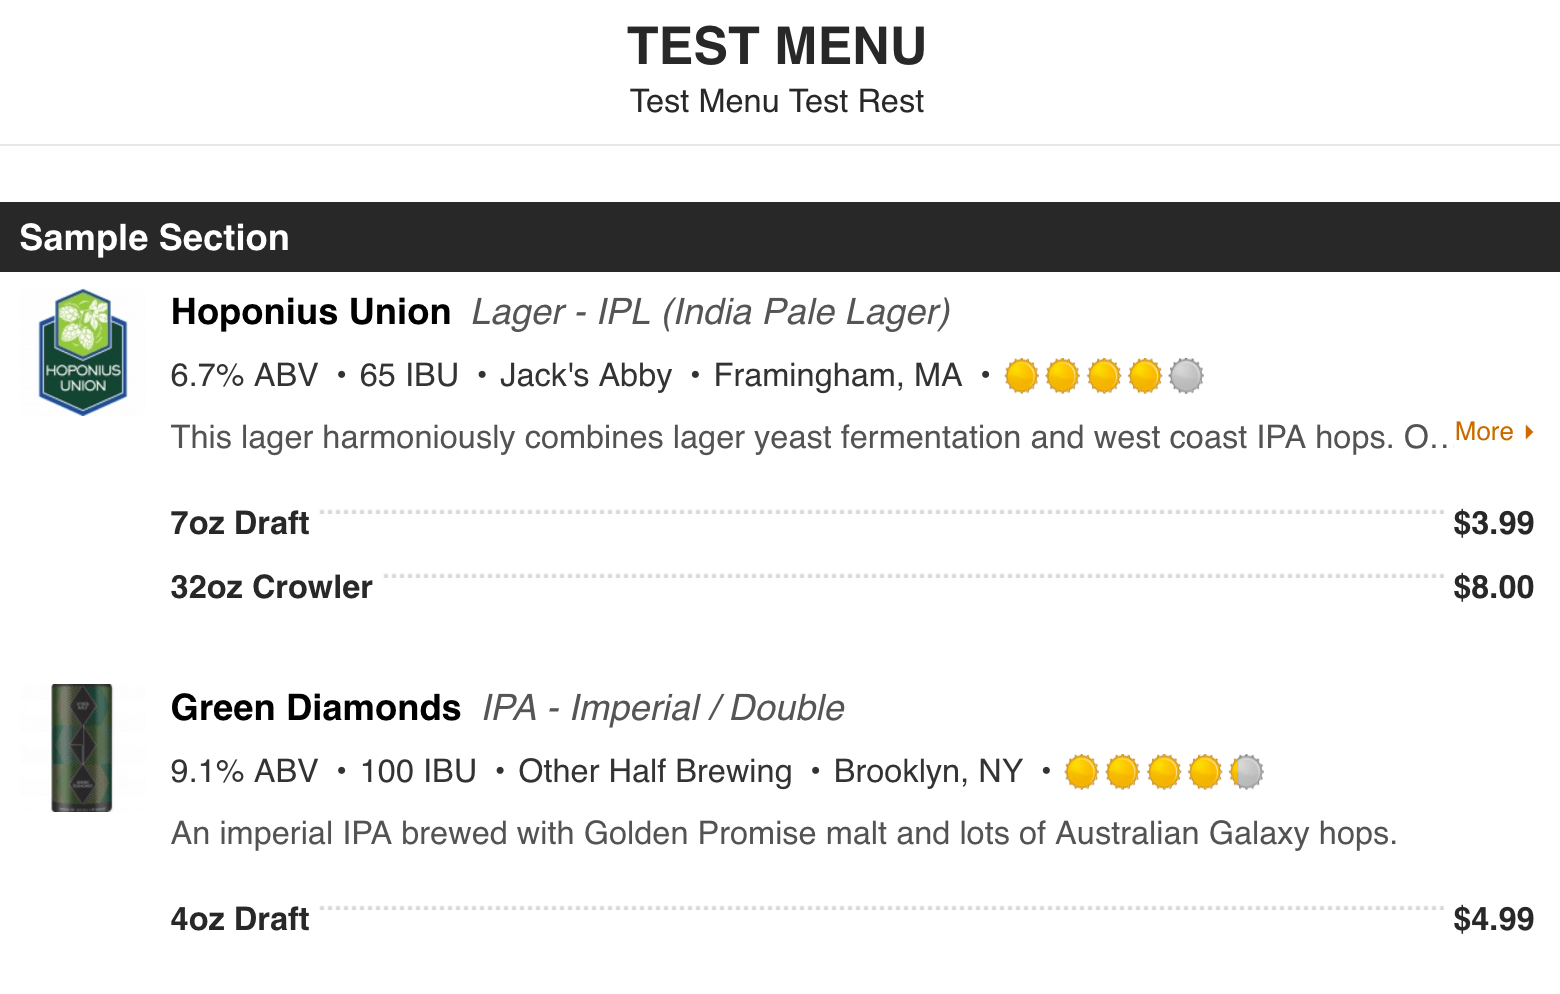This screenshot has height=994, width=1560.
Task: Click Green Diamonds' first rating cap
Action: [1081, 772]
